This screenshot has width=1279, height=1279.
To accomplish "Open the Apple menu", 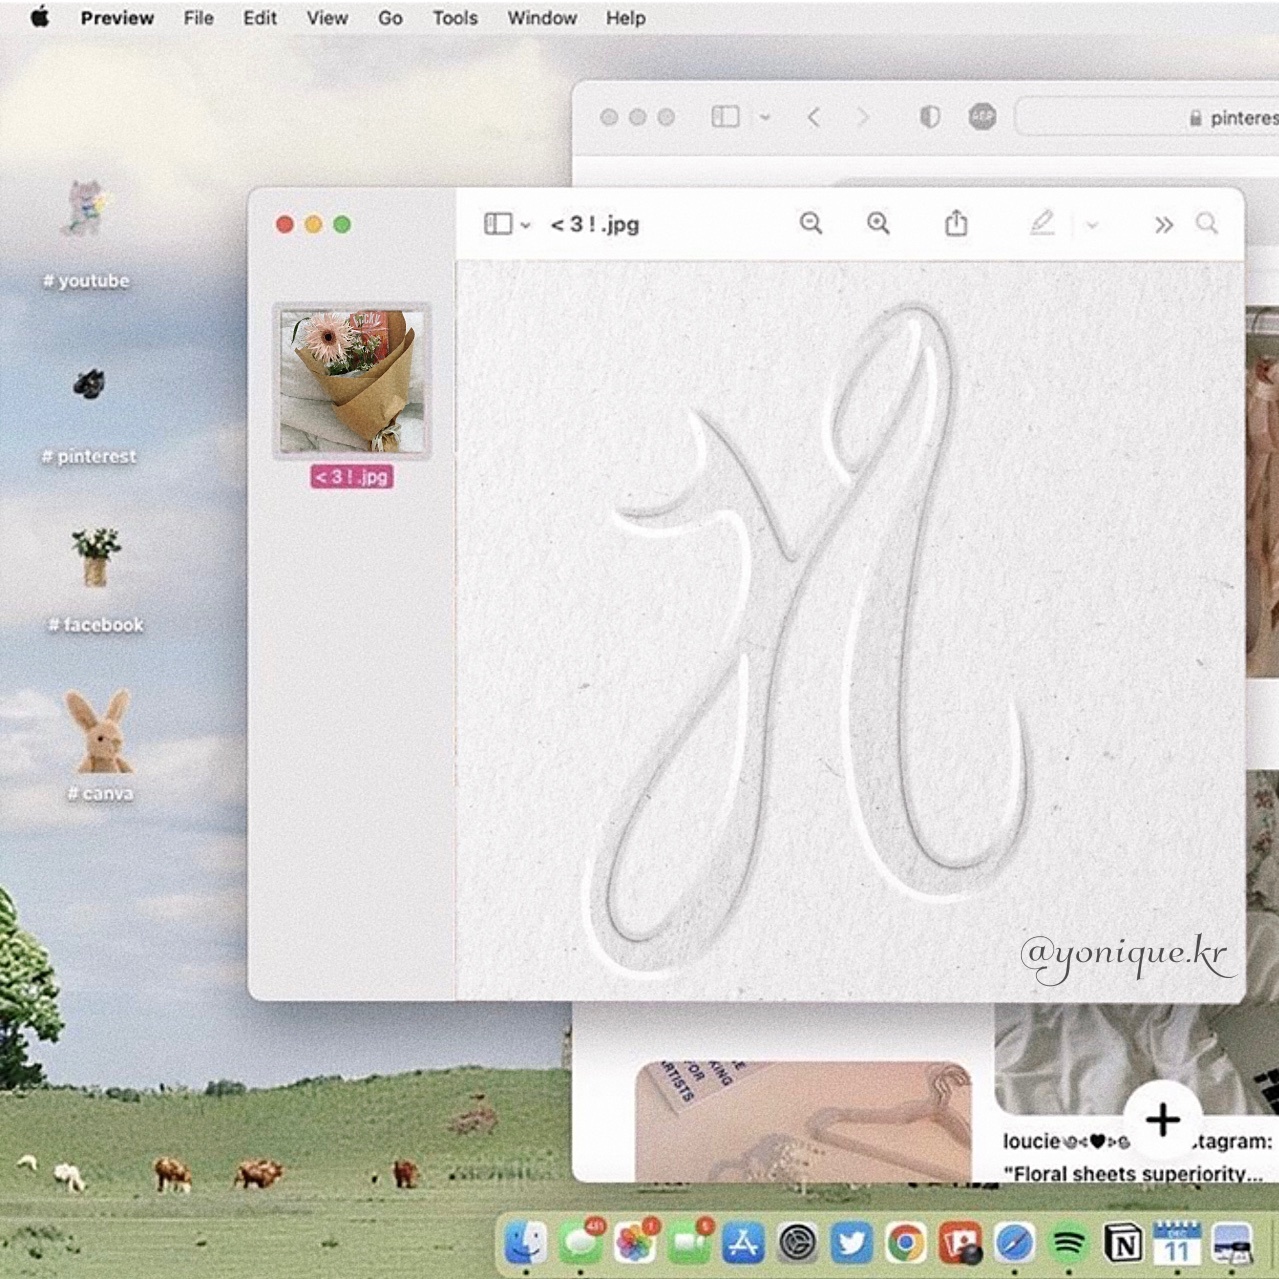I will [x=40, y=17].
